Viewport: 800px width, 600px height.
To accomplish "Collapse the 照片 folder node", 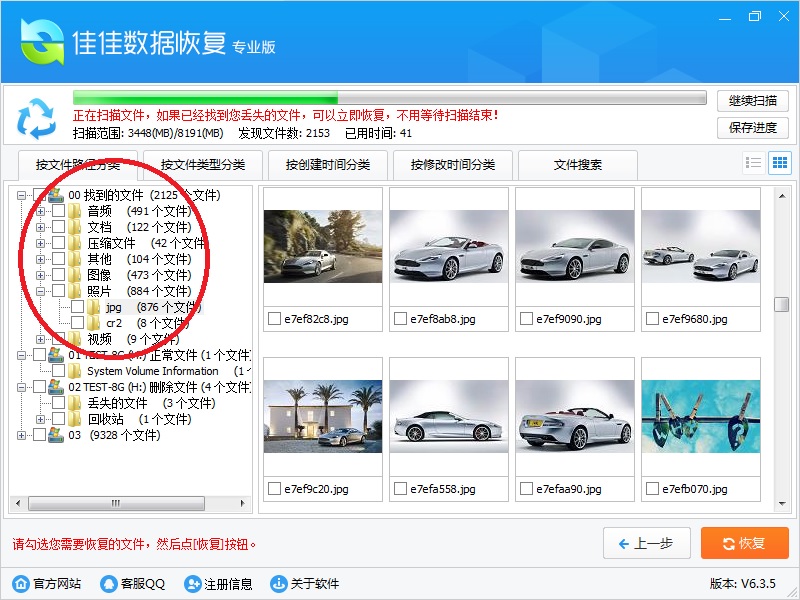I will 41,291.
